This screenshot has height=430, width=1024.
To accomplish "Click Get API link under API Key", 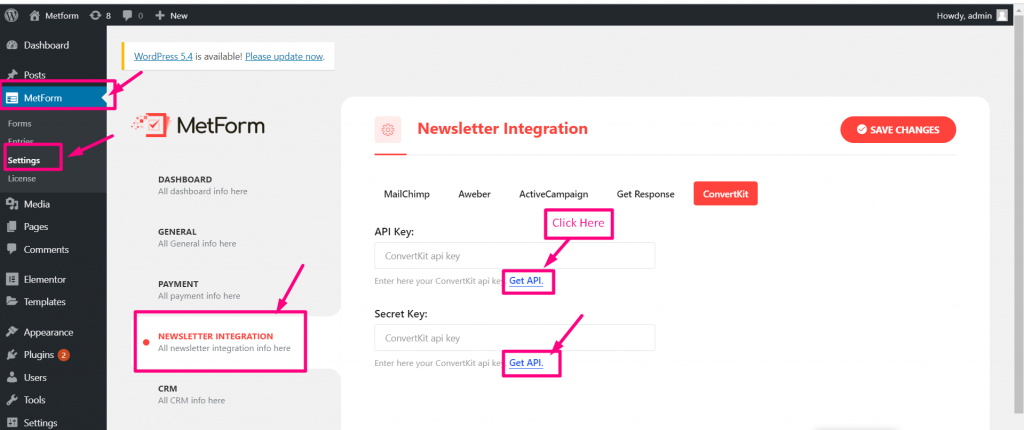I will pos(526,280).
